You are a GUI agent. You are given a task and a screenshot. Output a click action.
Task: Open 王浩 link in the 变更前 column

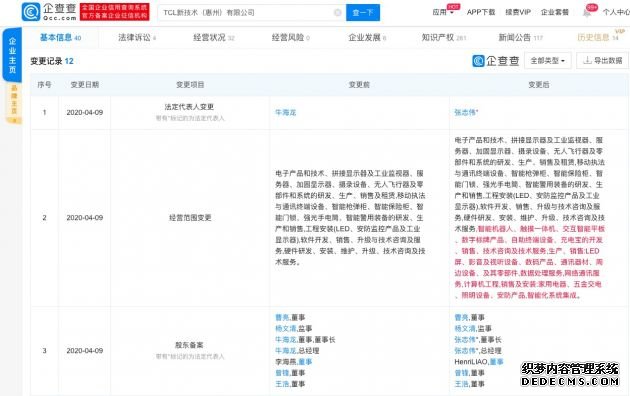click(x=282, y=384)
